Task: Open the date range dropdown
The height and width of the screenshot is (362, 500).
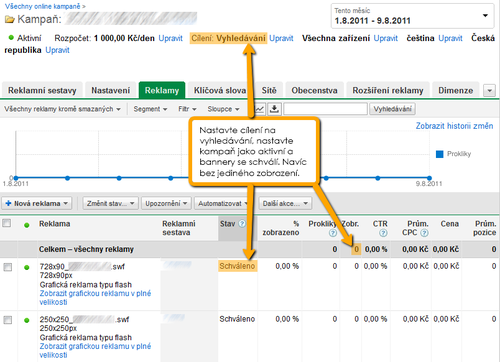Action: (x=412, y=16)
